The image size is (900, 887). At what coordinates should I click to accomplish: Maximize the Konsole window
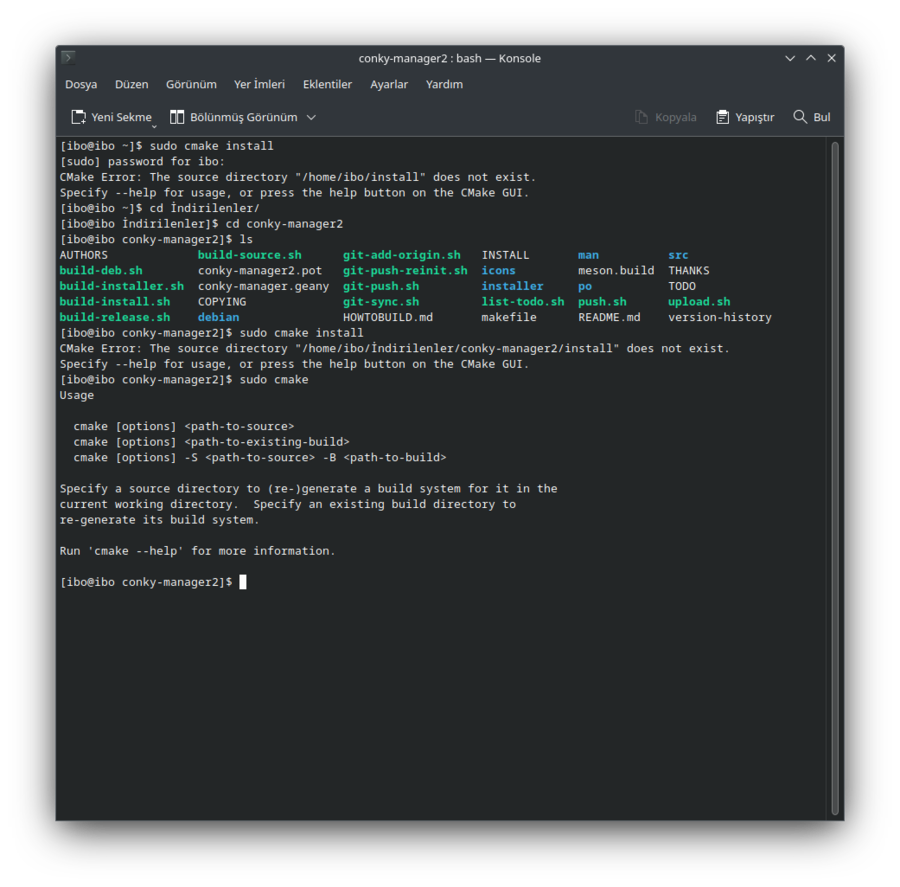pos(810,58)
